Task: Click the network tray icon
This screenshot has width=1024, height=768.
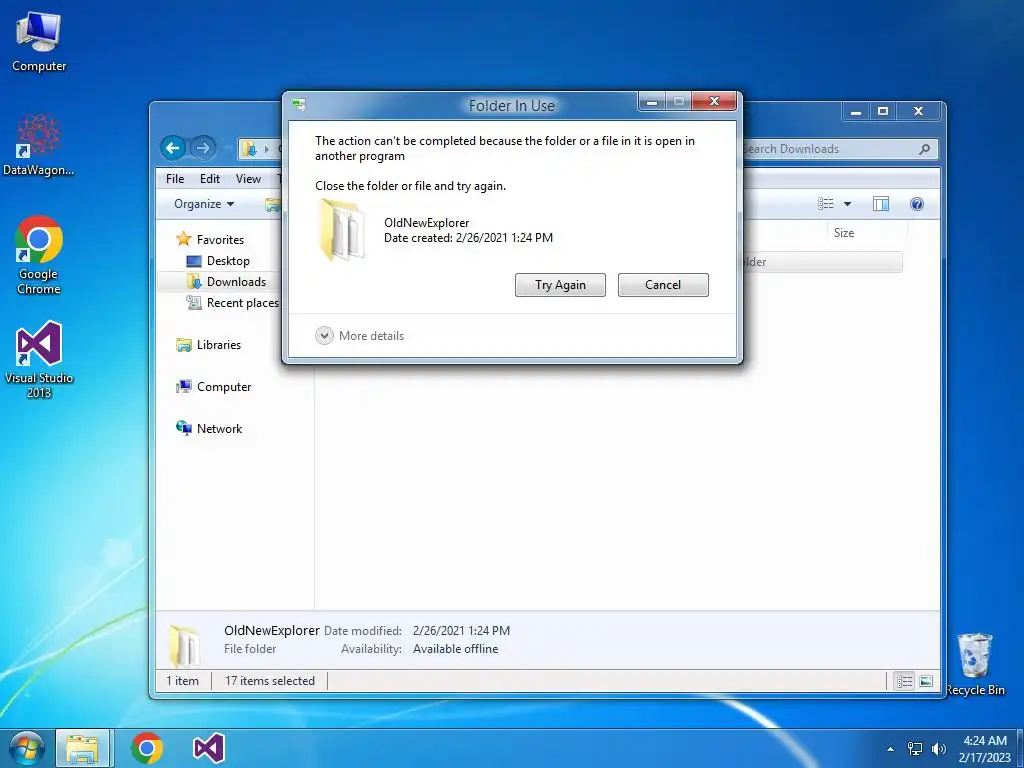Action: (915, 749)
